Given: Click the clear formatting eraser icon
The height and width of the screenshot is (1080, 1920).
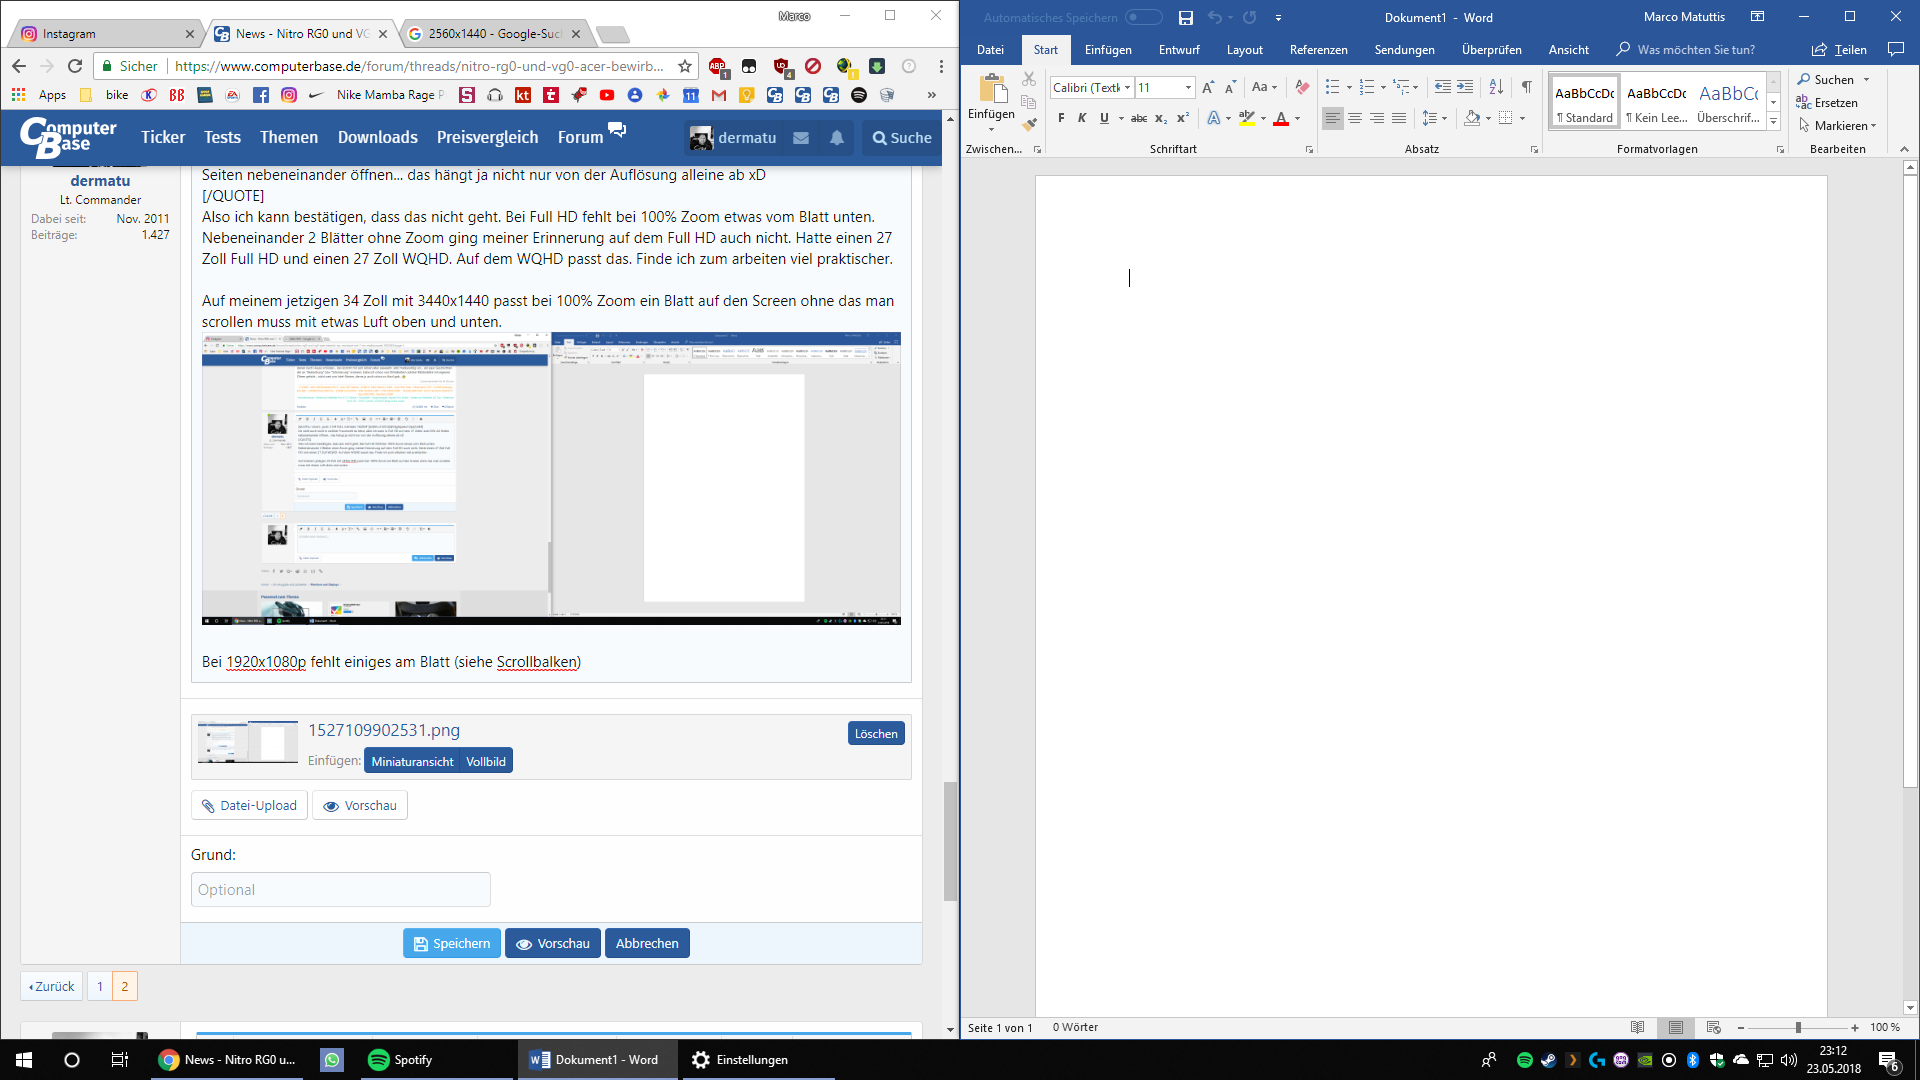Looking at the screenshot, I should pos(1301,87).
